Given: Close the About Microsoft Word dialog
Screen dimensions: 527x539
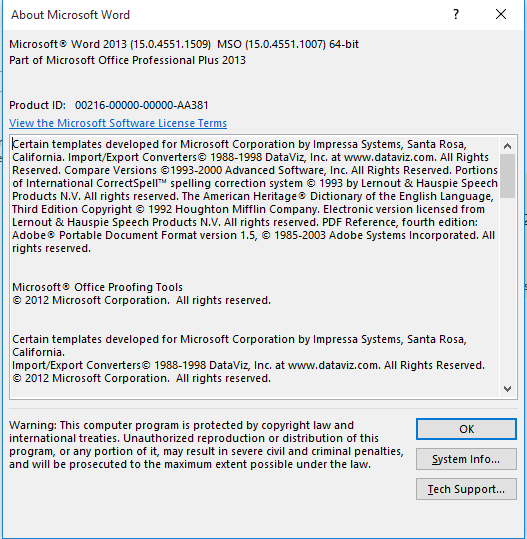Looking at the screenshot, I should click(501, 14).
